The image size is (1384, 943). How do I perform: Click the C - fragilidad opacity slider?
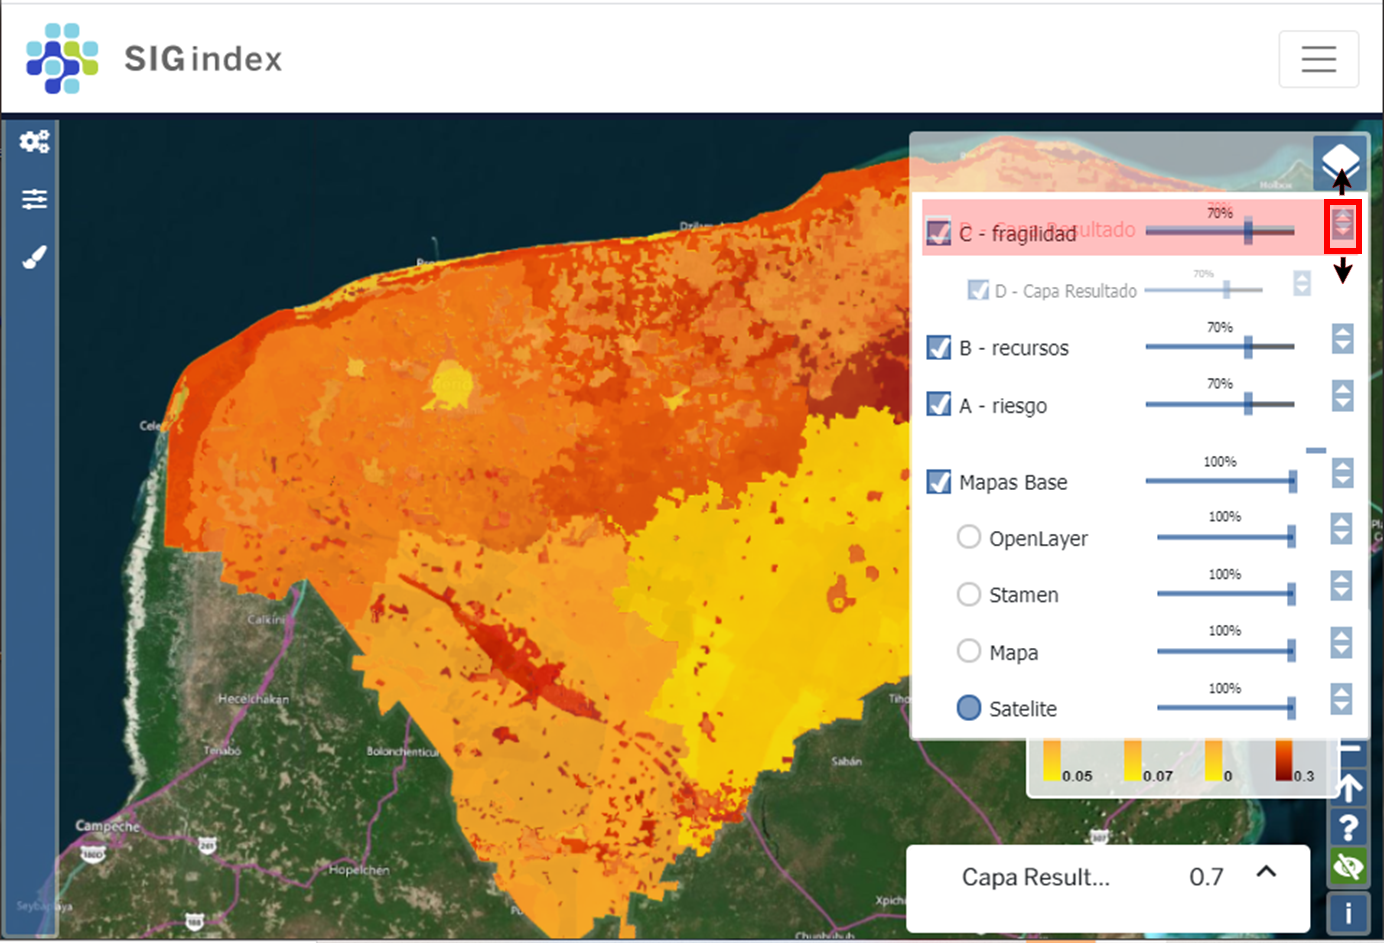click(1220, 231)
